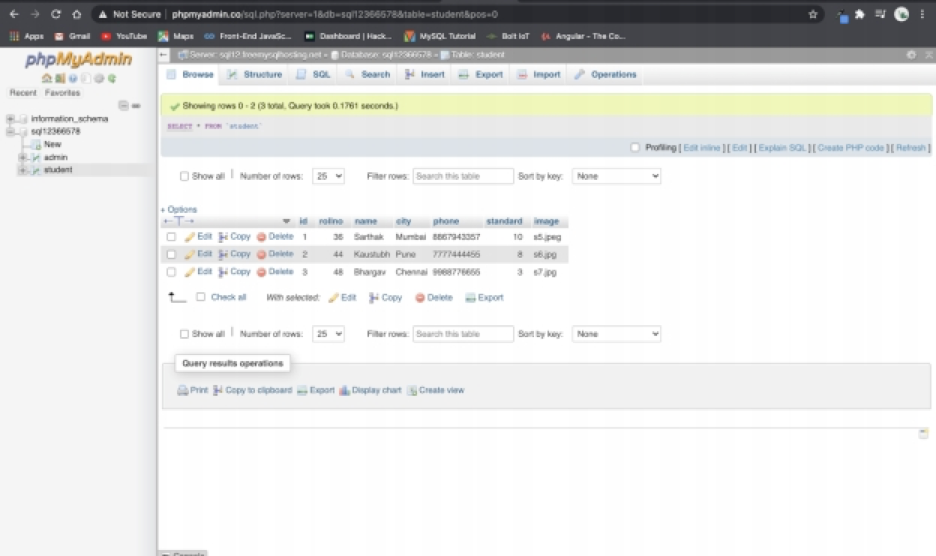Open the SQL tab
Image resolution: width=936 pixels, height=556 pixels.
[313, 75]
